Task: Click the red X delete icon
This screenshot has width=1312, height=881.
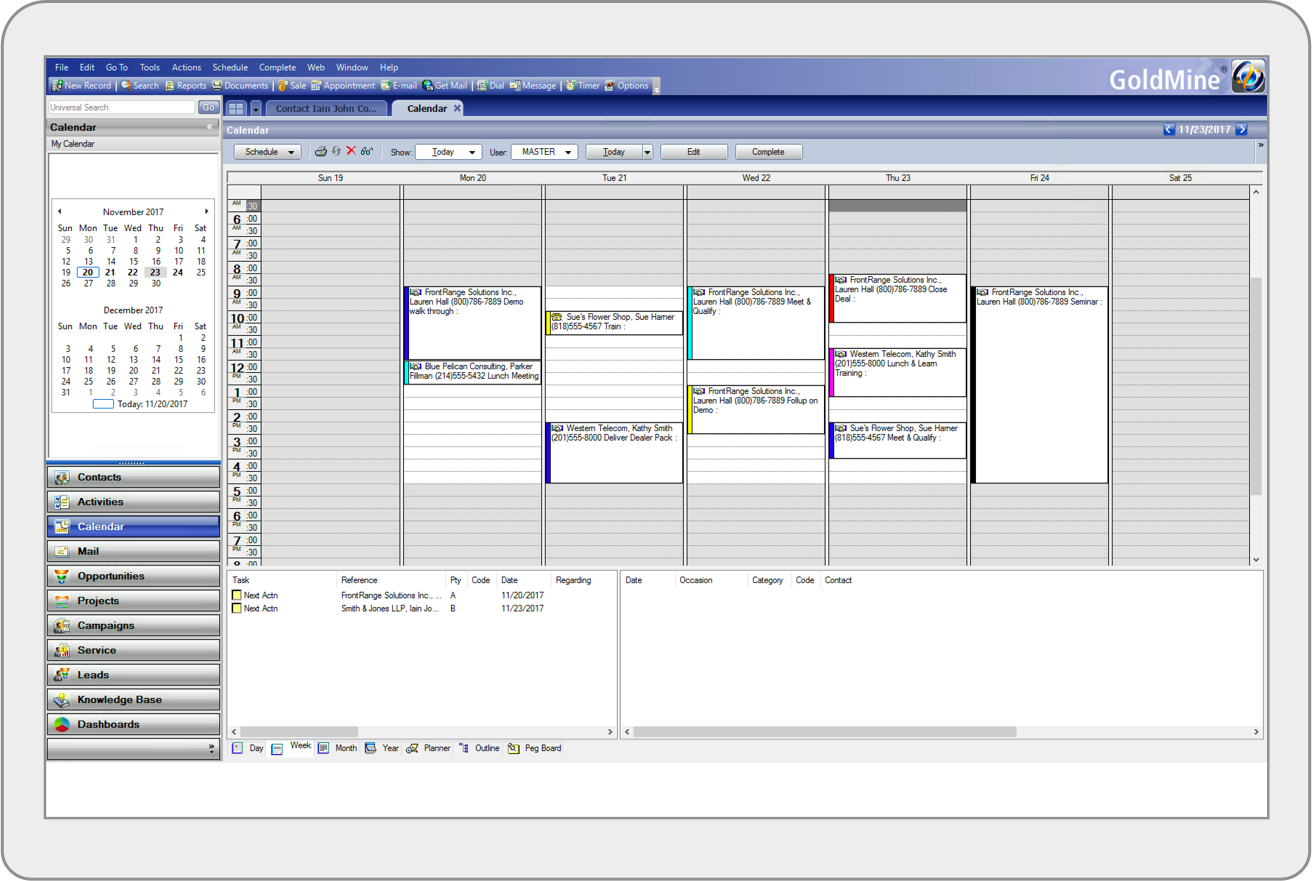Action: 351,152
